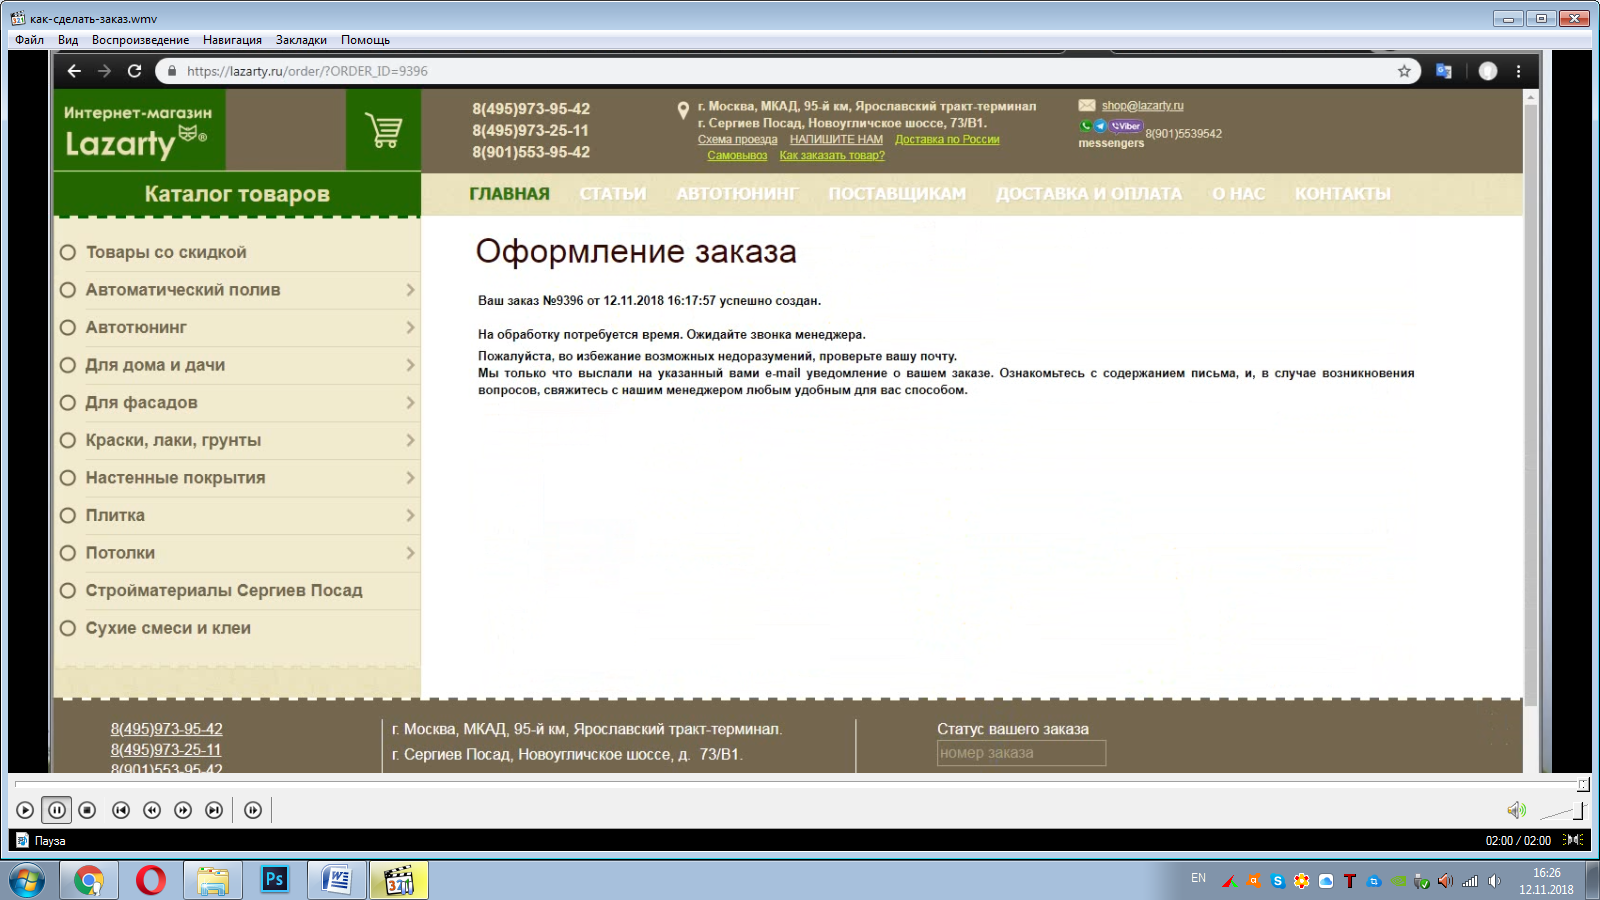The height and width of the screenshot is (900, 1600).
Task: Skip to the next file button
Action: pyautogui.click(x=214, y=810)
